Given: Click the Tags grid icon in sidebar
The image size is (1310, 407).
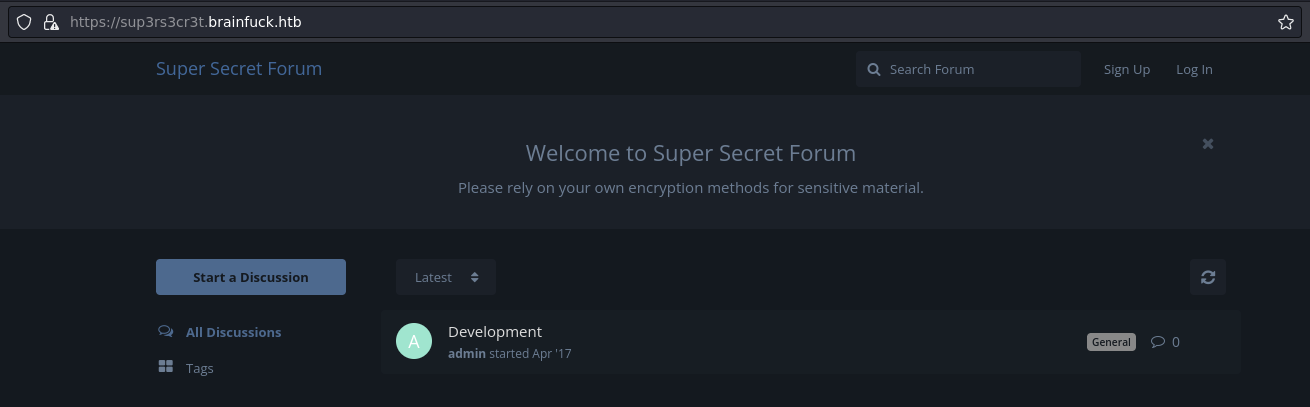Looking at the screenshot, I should pyautogui.click(x=166, y=367).
